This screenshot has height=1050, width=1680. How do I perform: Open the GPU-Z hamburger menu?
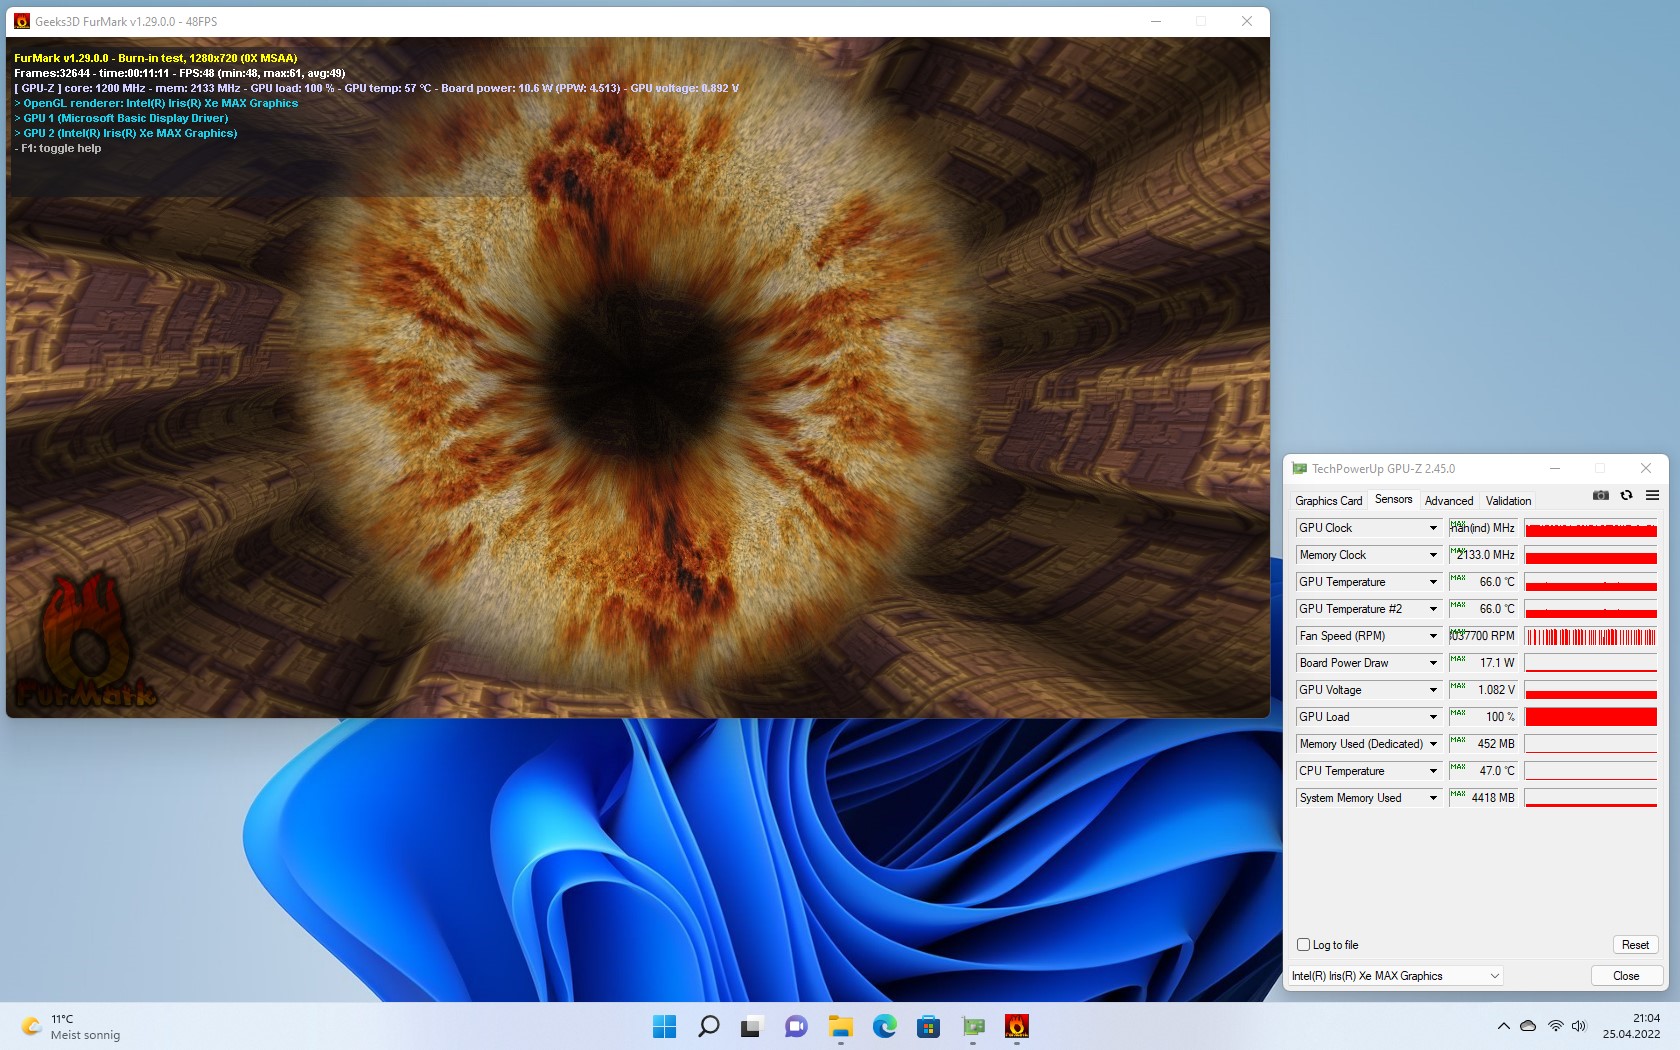point(1652,495)
